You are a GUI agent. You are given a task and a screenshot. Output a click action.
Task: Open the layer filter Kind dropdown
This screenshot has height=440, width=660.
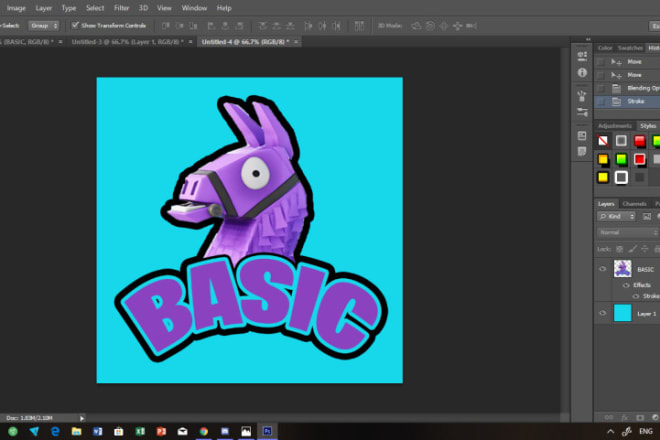coord(616,216)
